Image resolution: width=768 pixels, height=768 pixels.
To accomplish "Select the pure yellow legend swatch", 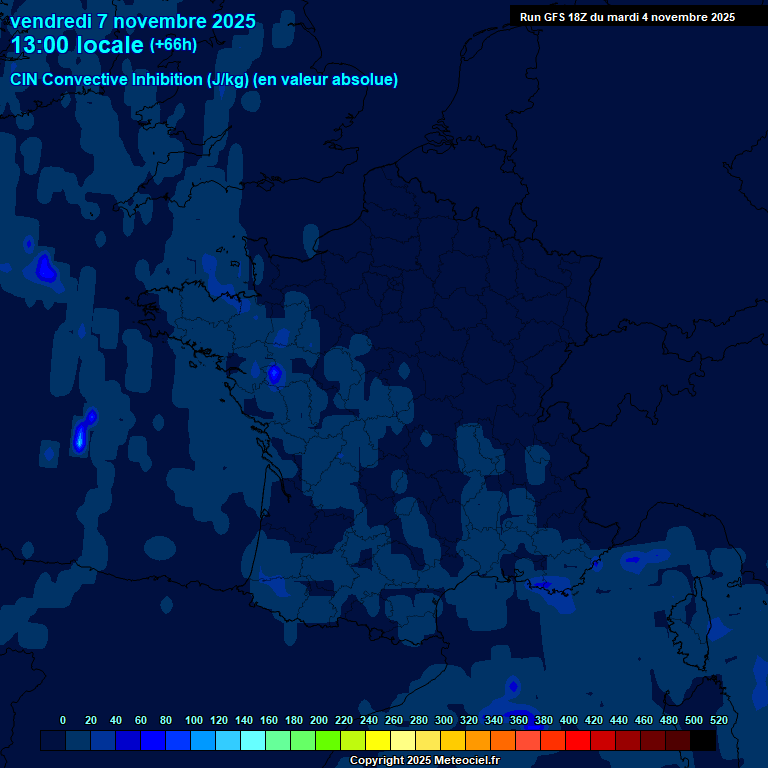I will [x=378, y=741].
